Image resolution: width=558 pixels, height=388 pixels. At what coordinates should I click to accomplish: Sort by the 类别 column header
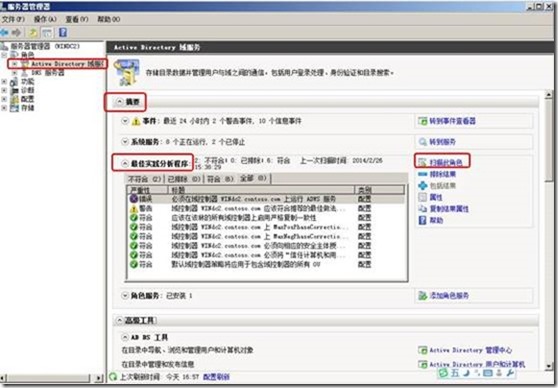pyautogui.click(x=380, y=190)
